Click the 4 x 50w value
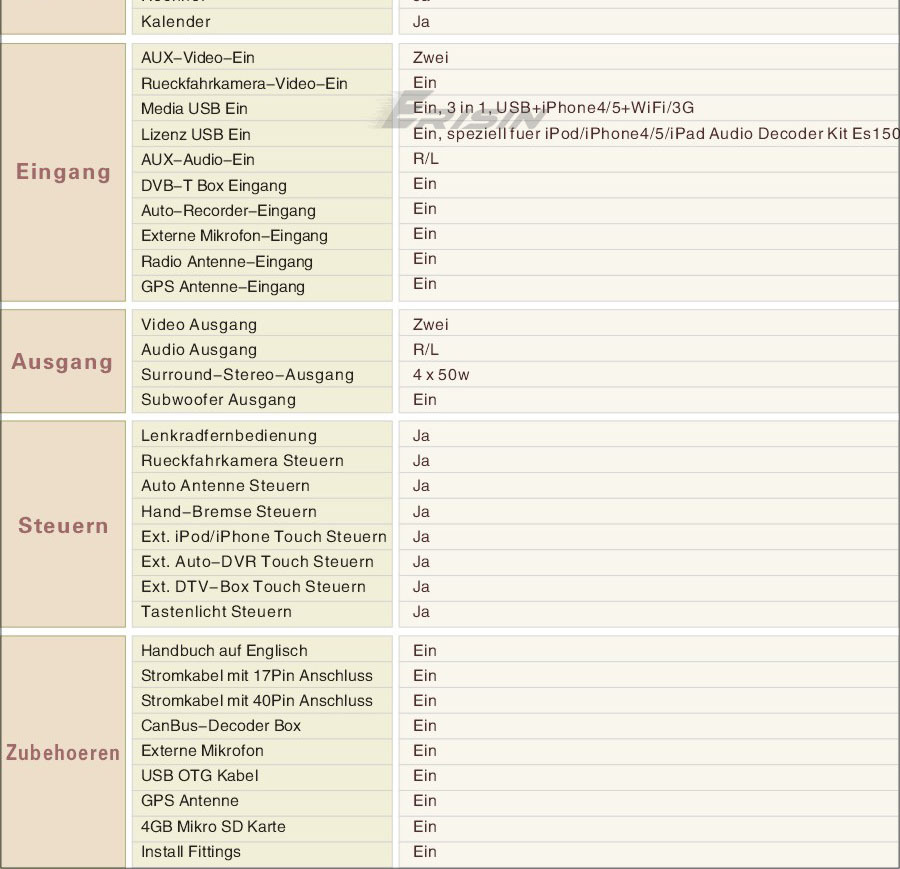The image size is (900, 869). (441, 375)
